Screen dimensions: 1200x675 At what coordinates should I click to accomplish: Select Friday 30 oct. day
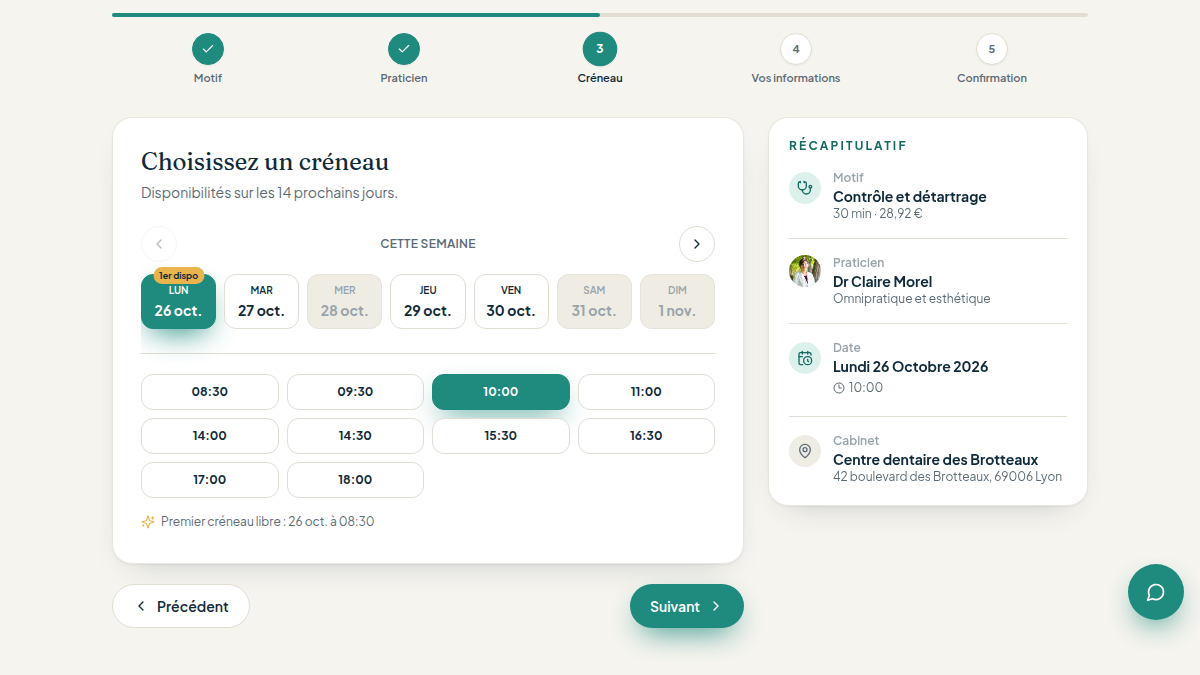click(x=511, y=301)
